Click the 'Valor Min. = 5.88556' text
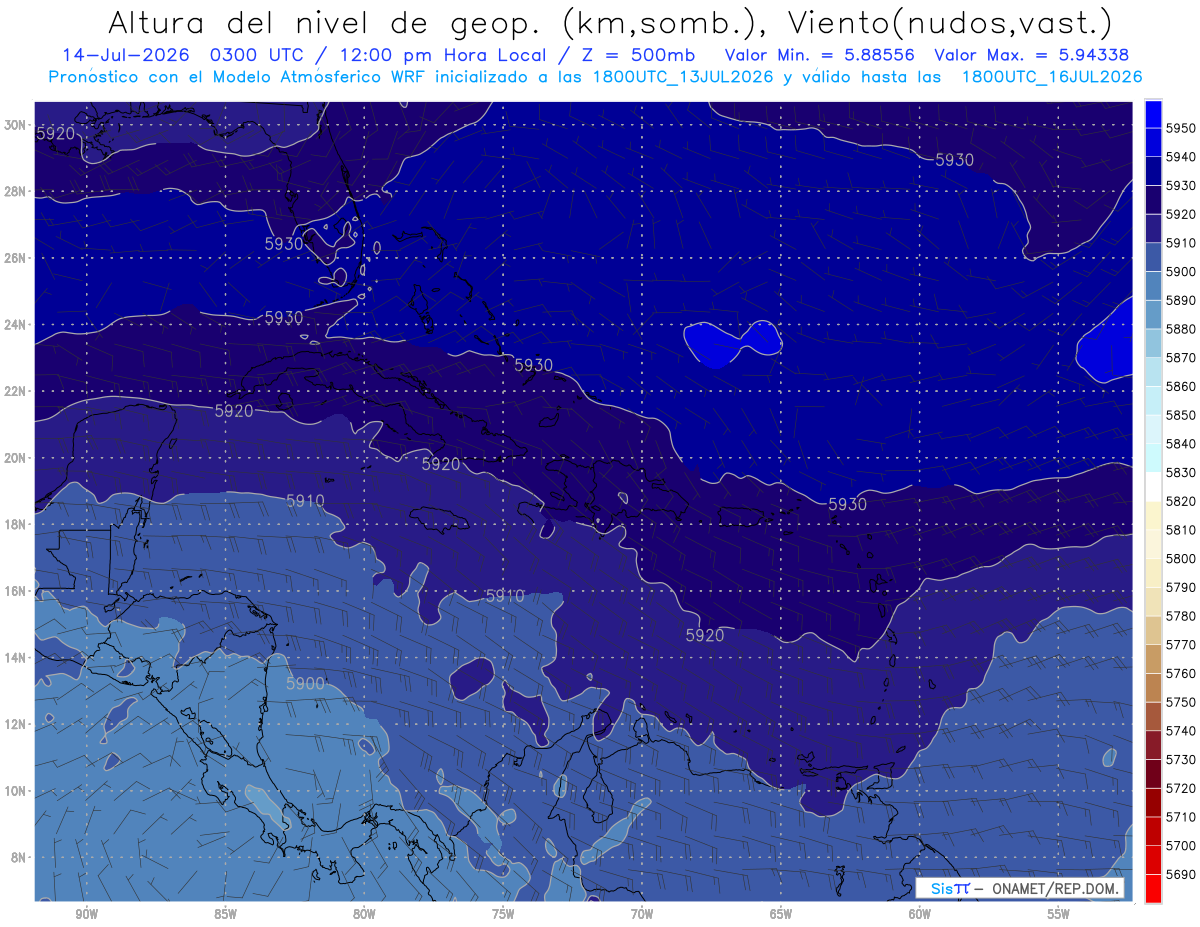This screenshot has height=927, width=1200. coord(820,55)
